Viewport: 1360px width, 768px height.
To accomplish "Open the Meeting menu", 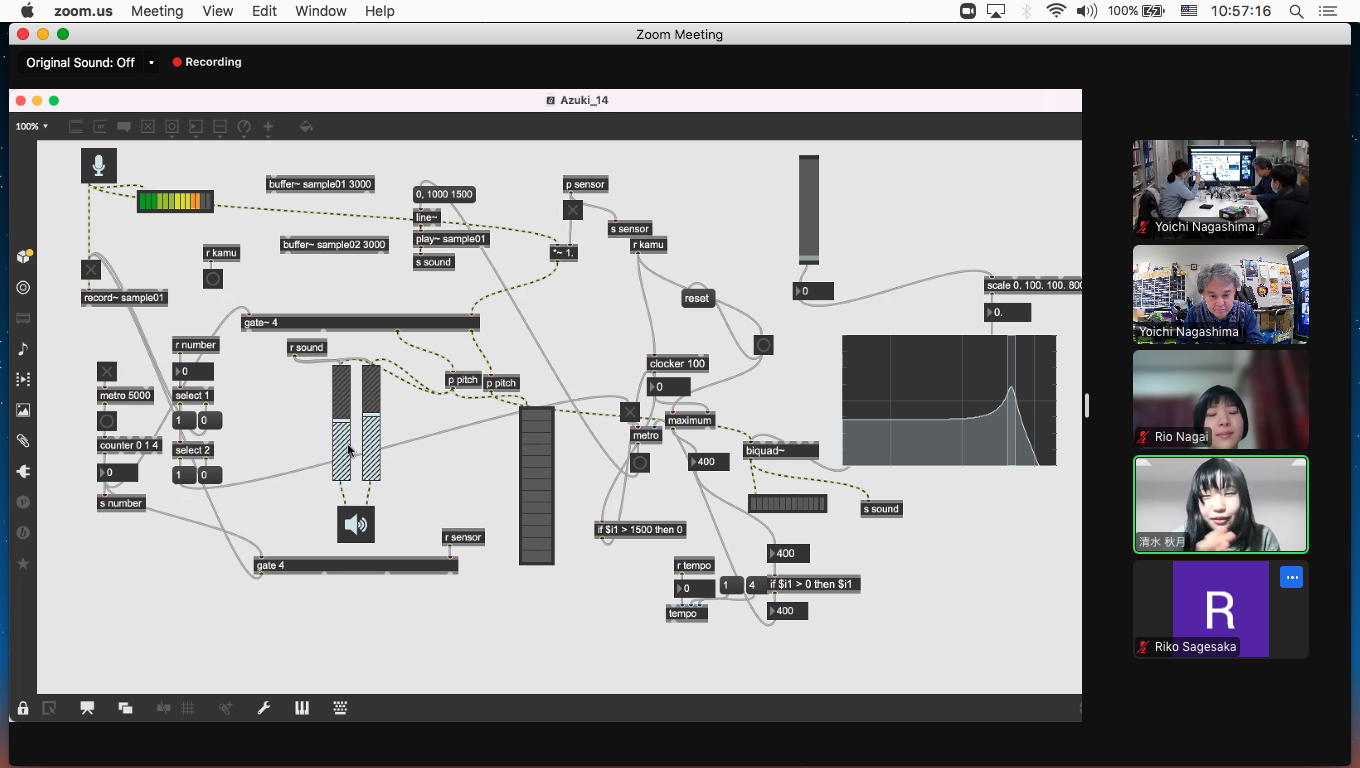I will [157, 11].
